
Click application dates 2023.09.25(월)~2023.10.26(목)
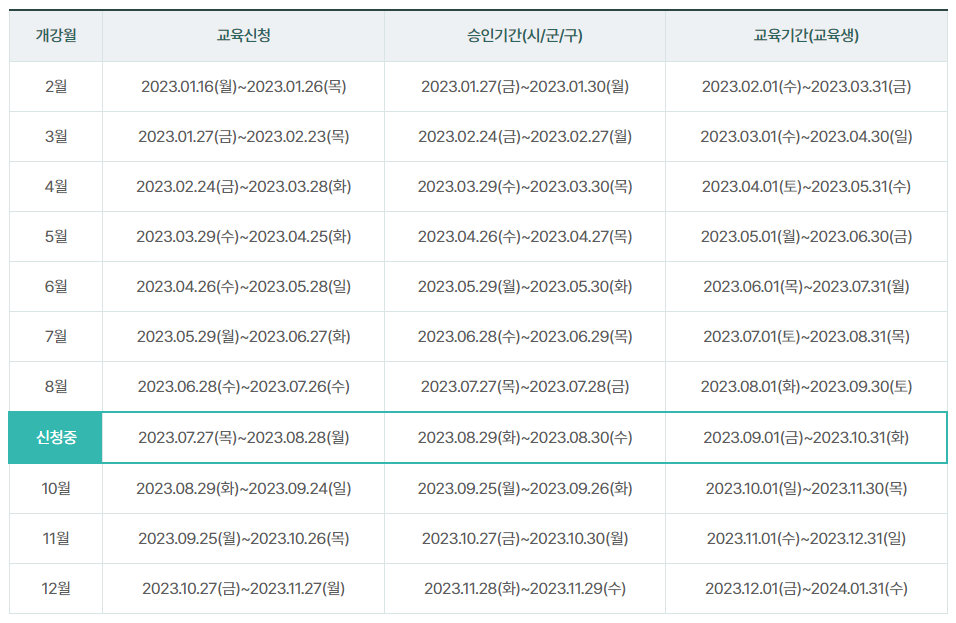[x=243, y=537]
